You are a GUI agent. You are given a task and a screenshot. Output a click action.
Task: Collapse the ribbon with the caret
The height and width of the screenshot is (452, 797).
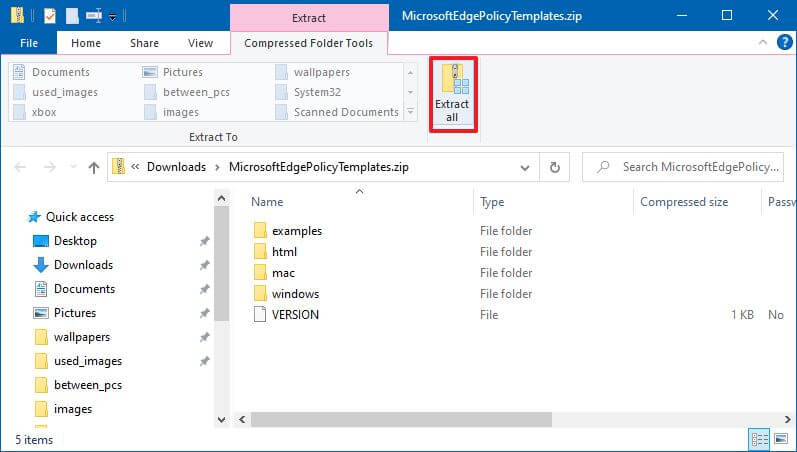(x=762, y=43)
